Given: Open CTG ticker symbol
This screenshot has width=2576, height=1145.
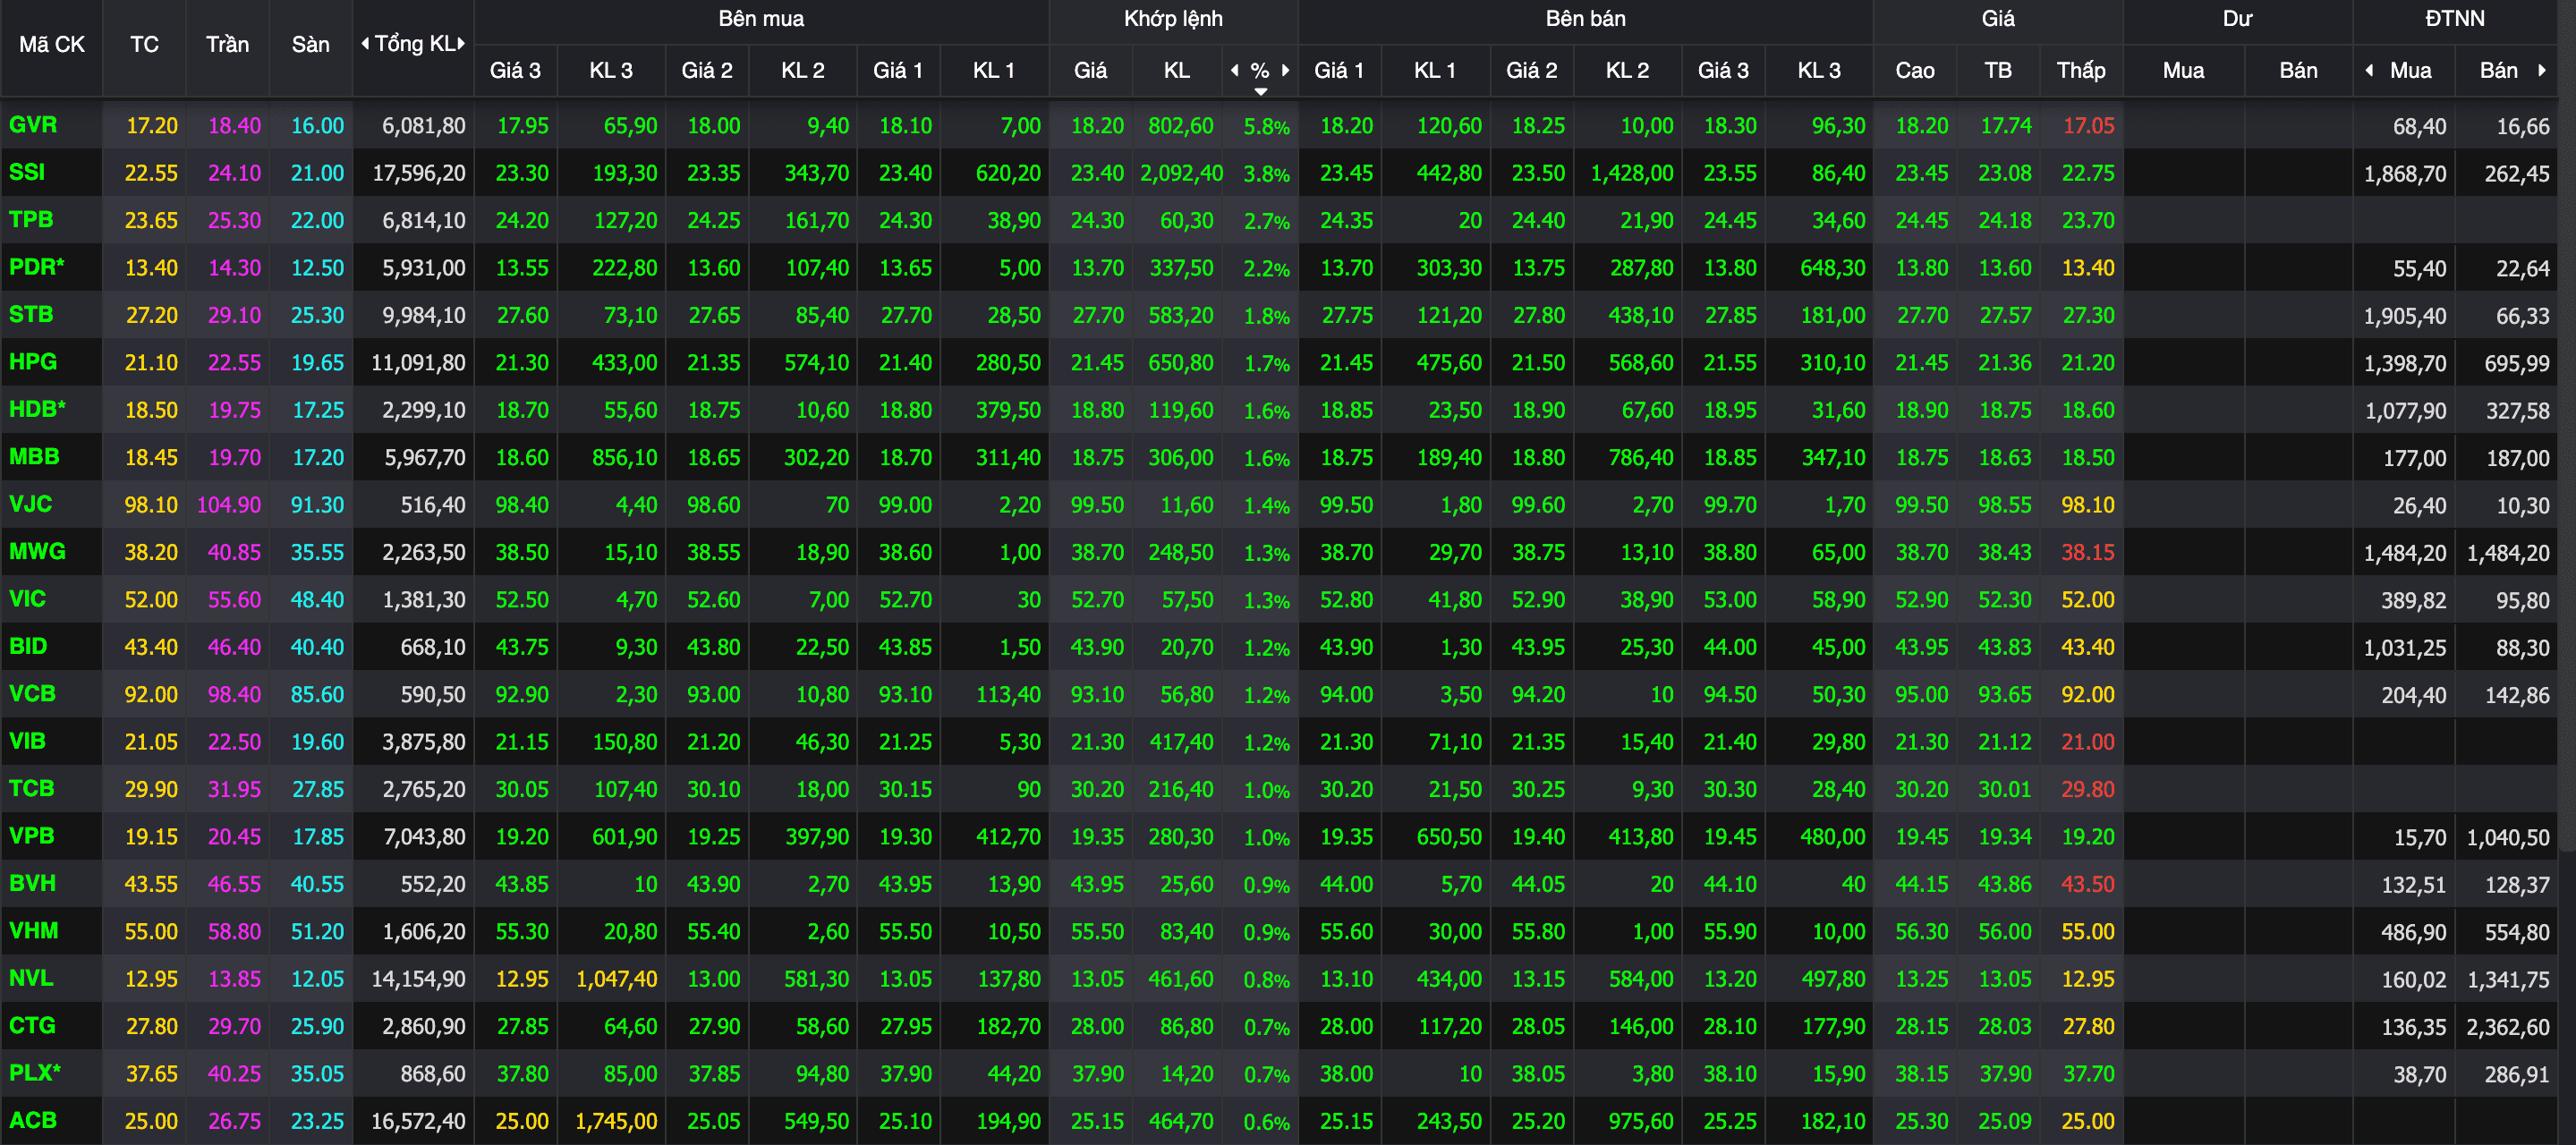Looking at the screenshot, I should click(32, 1025).
